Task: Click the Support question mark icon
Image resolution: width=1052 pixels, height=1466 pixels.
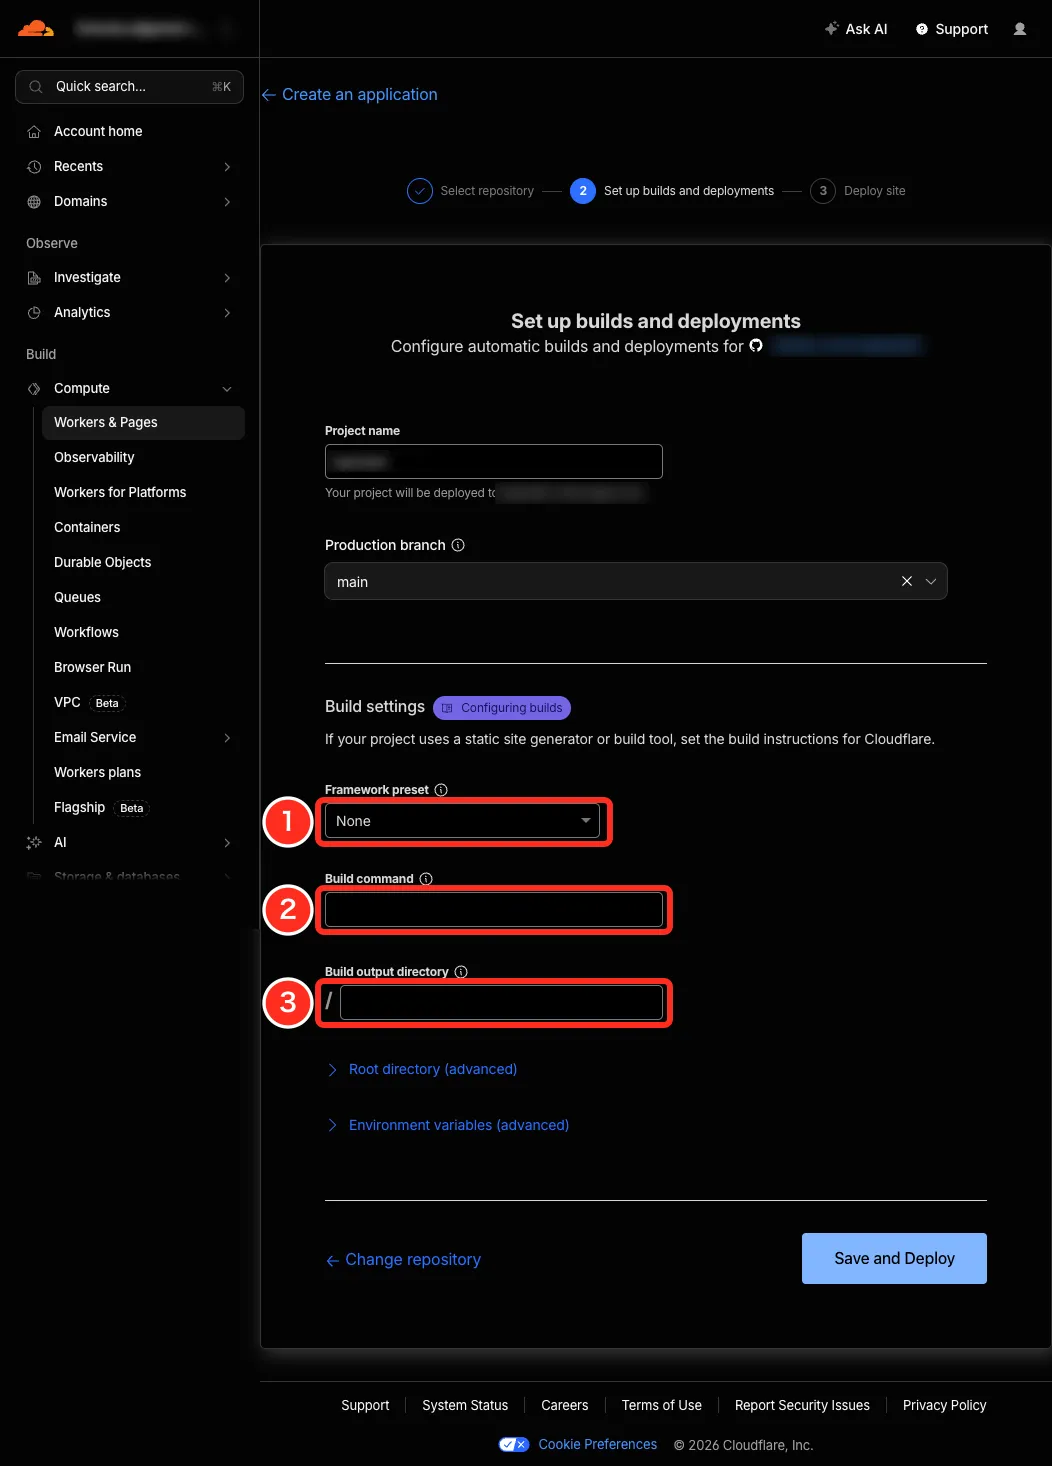Action: (x=922, y=29)
